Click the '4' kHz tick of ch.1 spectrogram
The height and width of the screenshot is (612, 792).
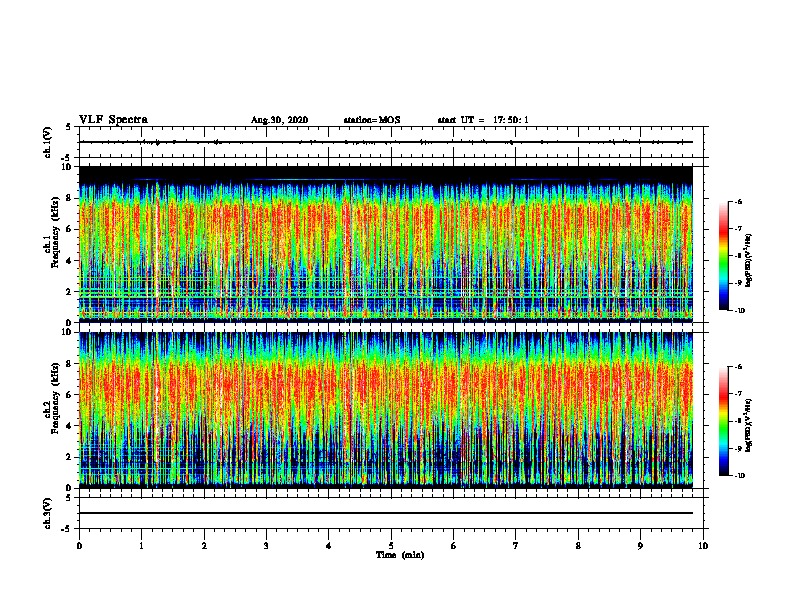pos(69,261)
